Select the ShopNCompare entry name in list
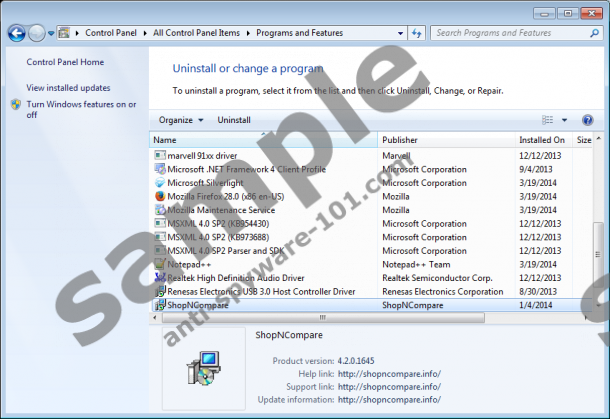 pyautogui.click(x=198, y=305)
